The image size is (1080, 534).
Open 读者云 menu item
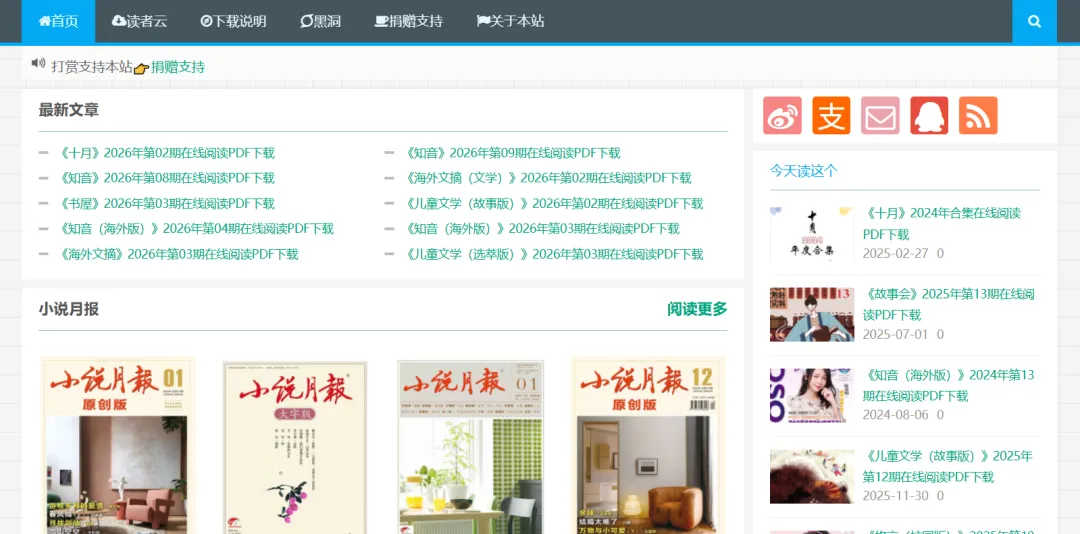139,21
